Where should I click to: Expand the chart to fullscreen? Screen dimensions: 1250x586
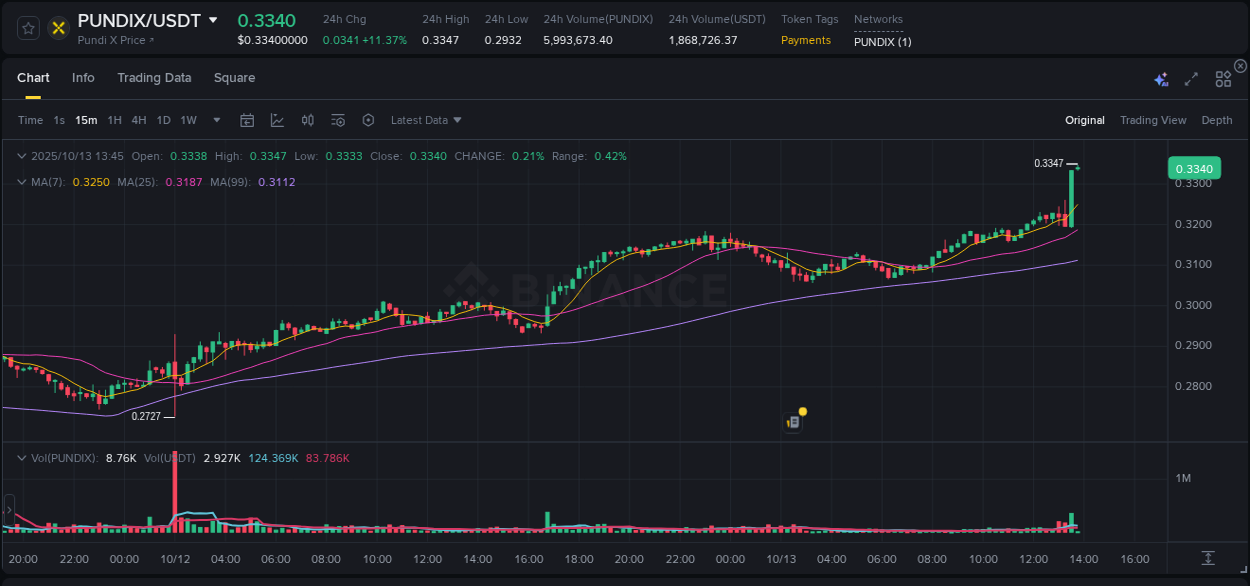(1190, 78)
